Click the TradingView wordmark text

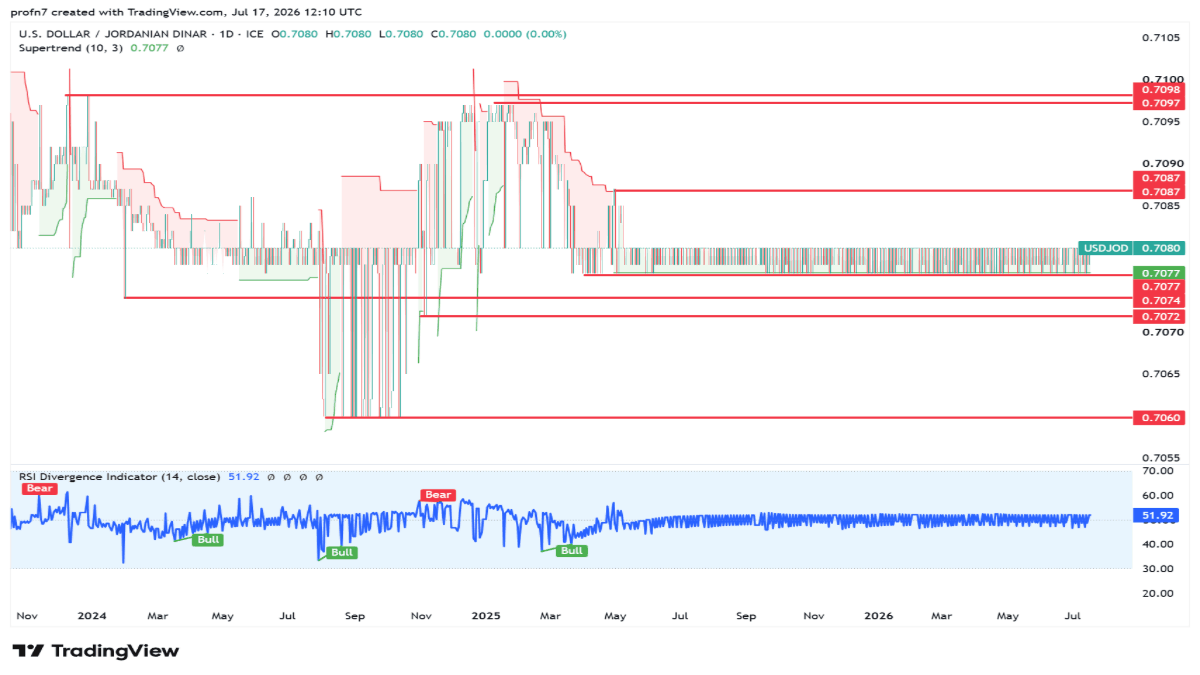pyautogui.click(x=115, y=651)
